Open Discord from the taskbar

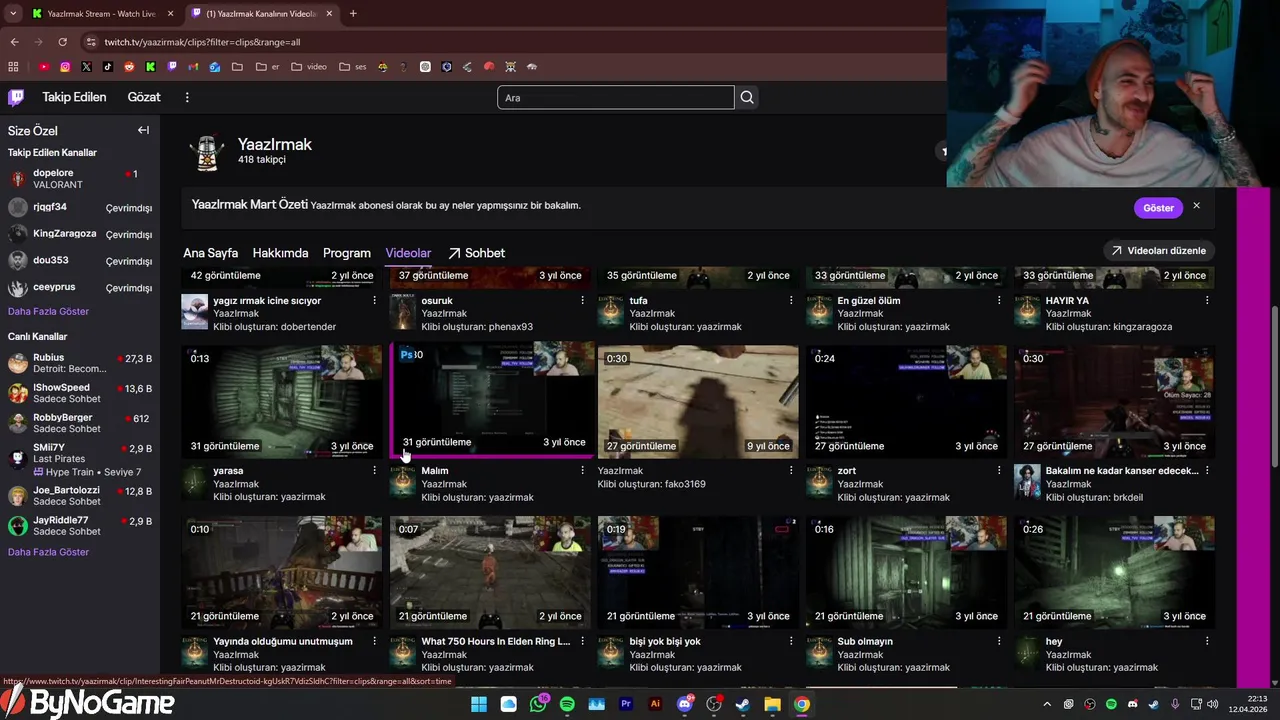[x=685, y=704]
